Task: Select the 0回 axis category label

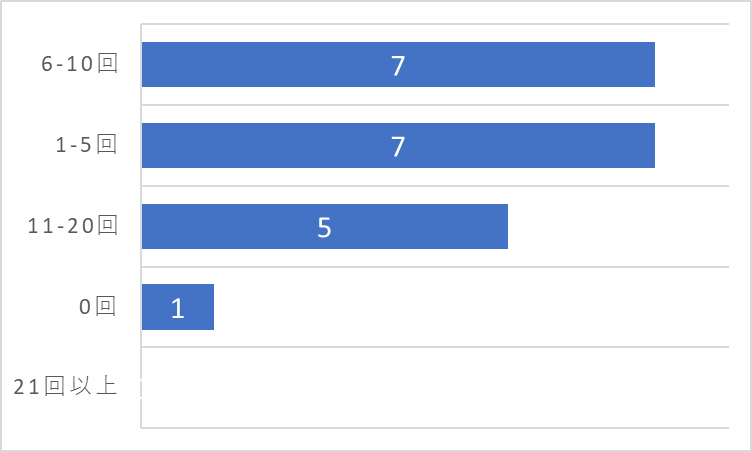Action: [98, 306]
